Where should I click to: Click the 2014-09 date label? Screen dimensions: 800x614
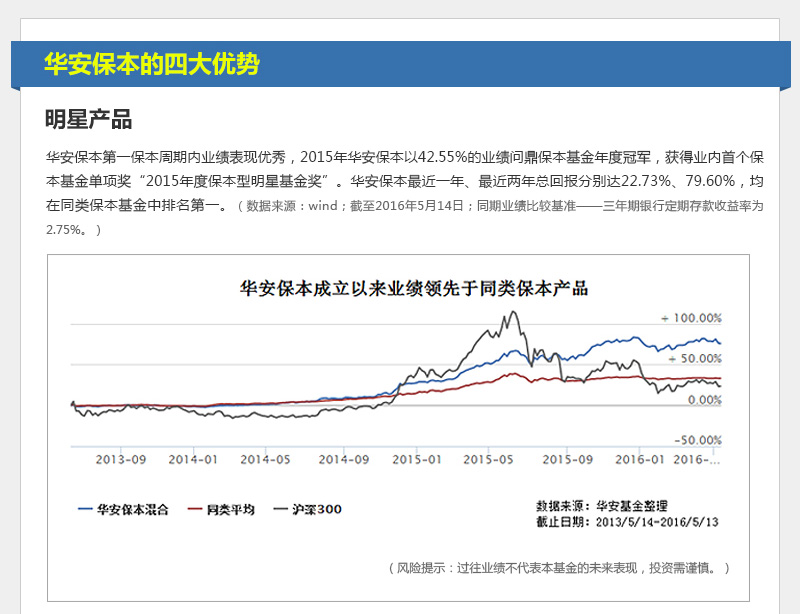coord(344,459)
